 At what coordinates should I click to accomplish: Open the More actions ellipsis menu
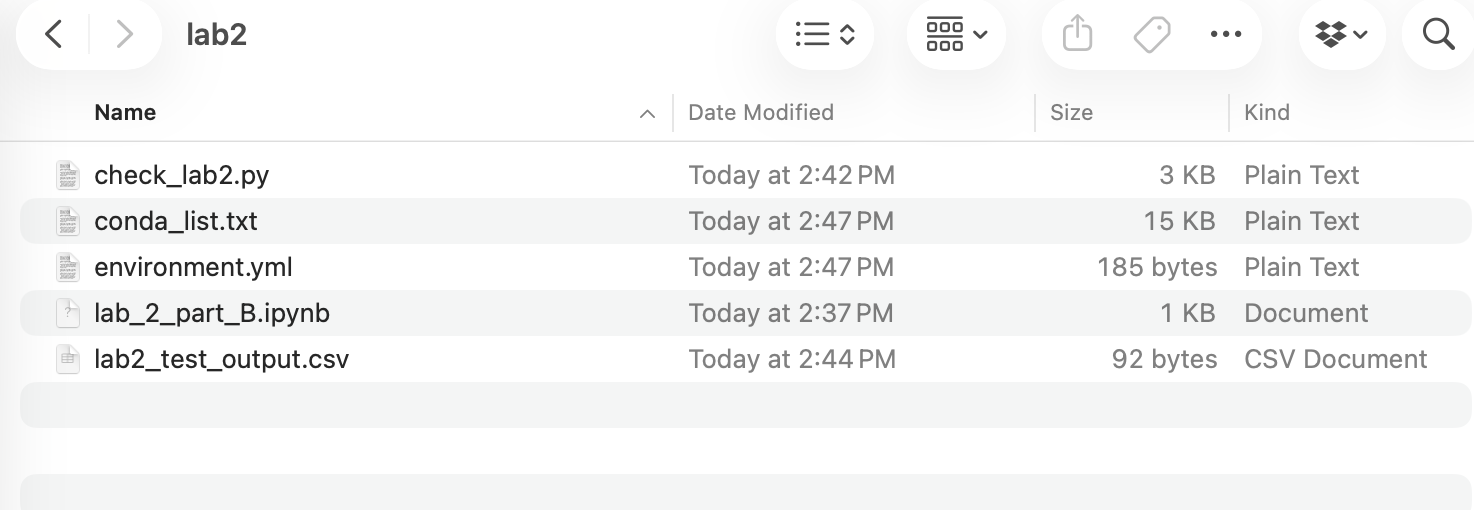1225,35
